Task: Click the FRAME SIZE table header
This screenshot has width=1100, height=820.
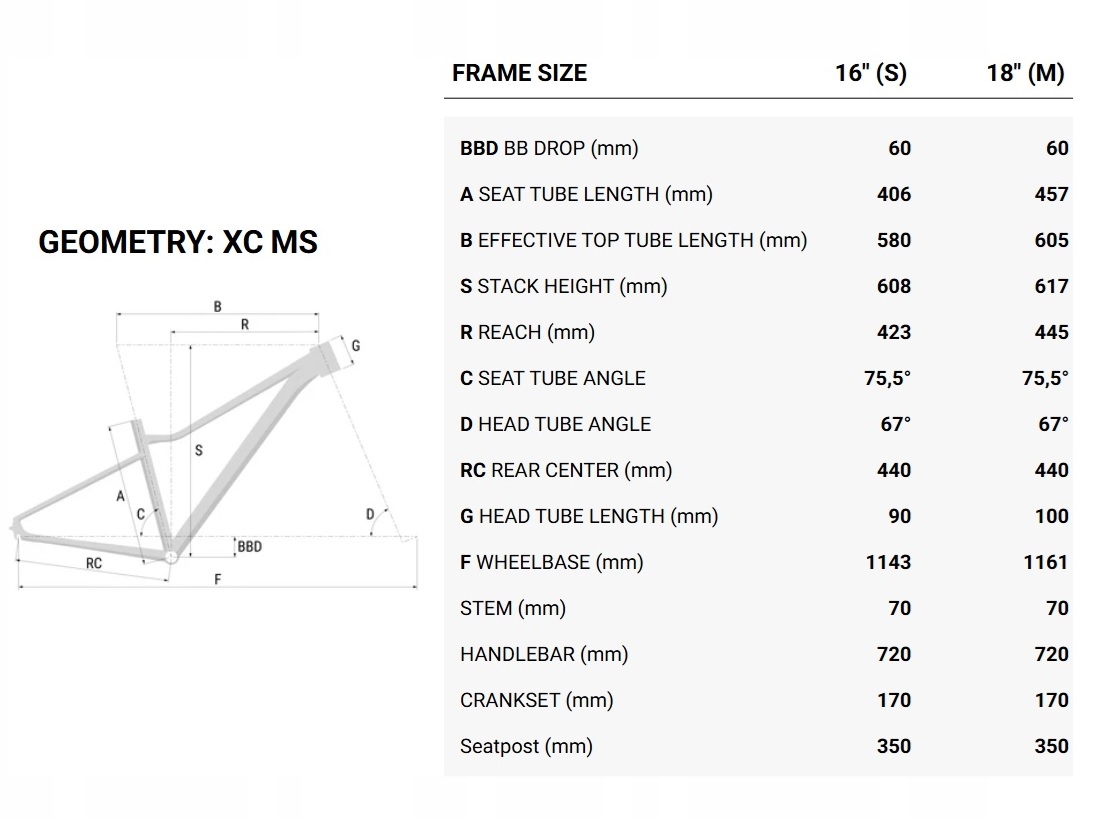Action: pos(519,73)
